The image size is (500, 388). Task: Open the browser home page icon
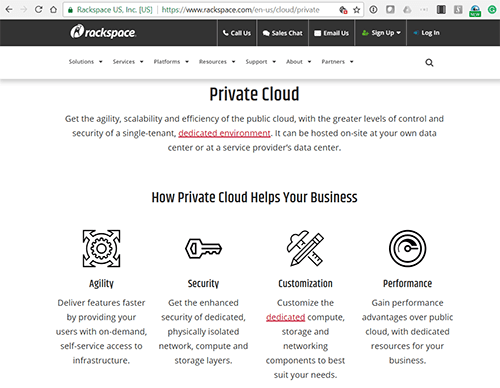(x=54, y=9)
